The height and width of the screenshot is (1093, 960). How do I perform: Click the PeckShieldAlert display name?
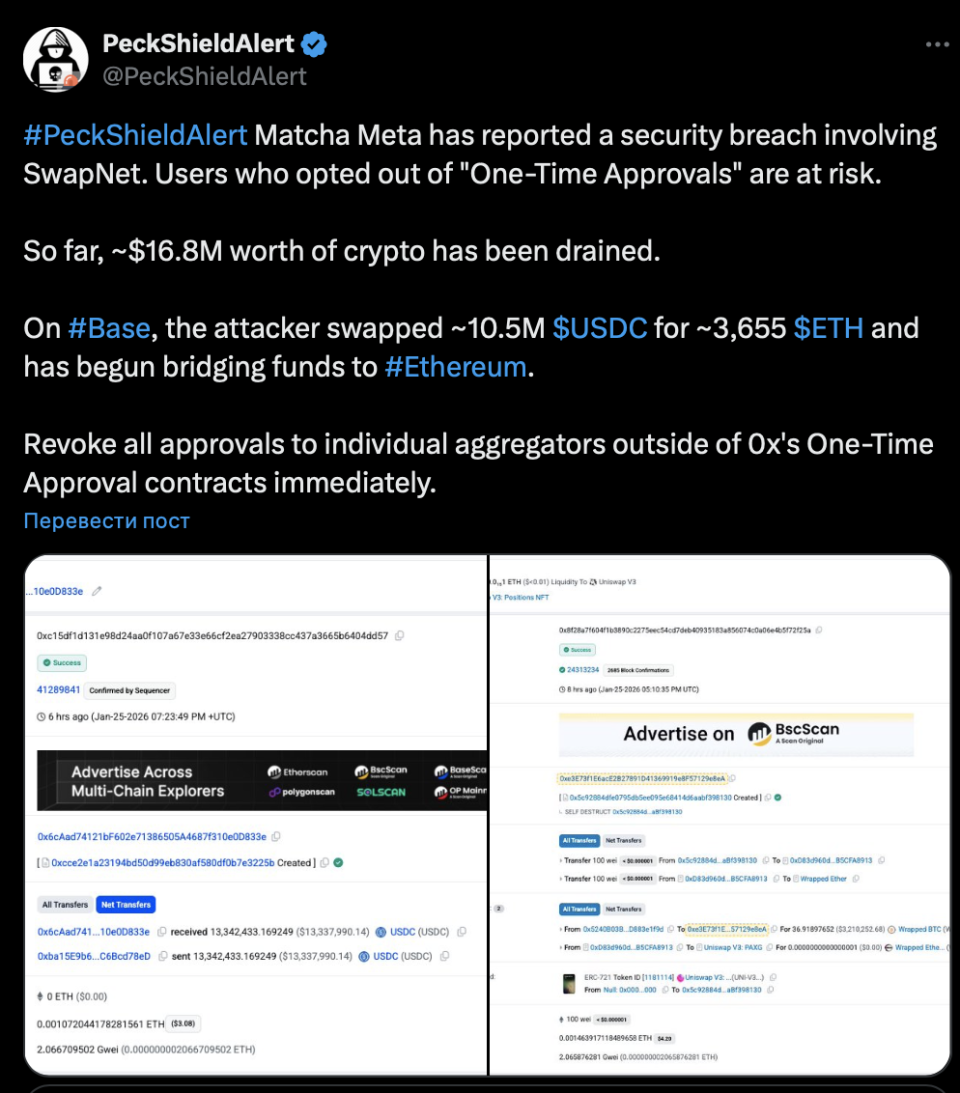[x=199, y=44]
